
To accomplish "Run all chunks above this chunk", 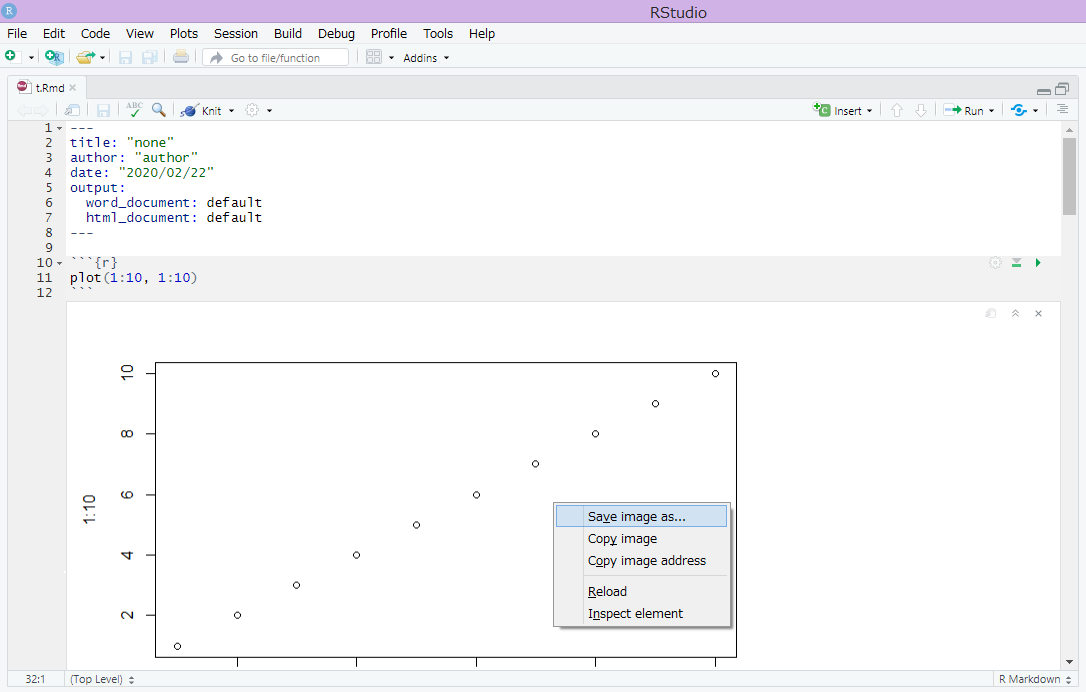I will tap(1017, 263).
